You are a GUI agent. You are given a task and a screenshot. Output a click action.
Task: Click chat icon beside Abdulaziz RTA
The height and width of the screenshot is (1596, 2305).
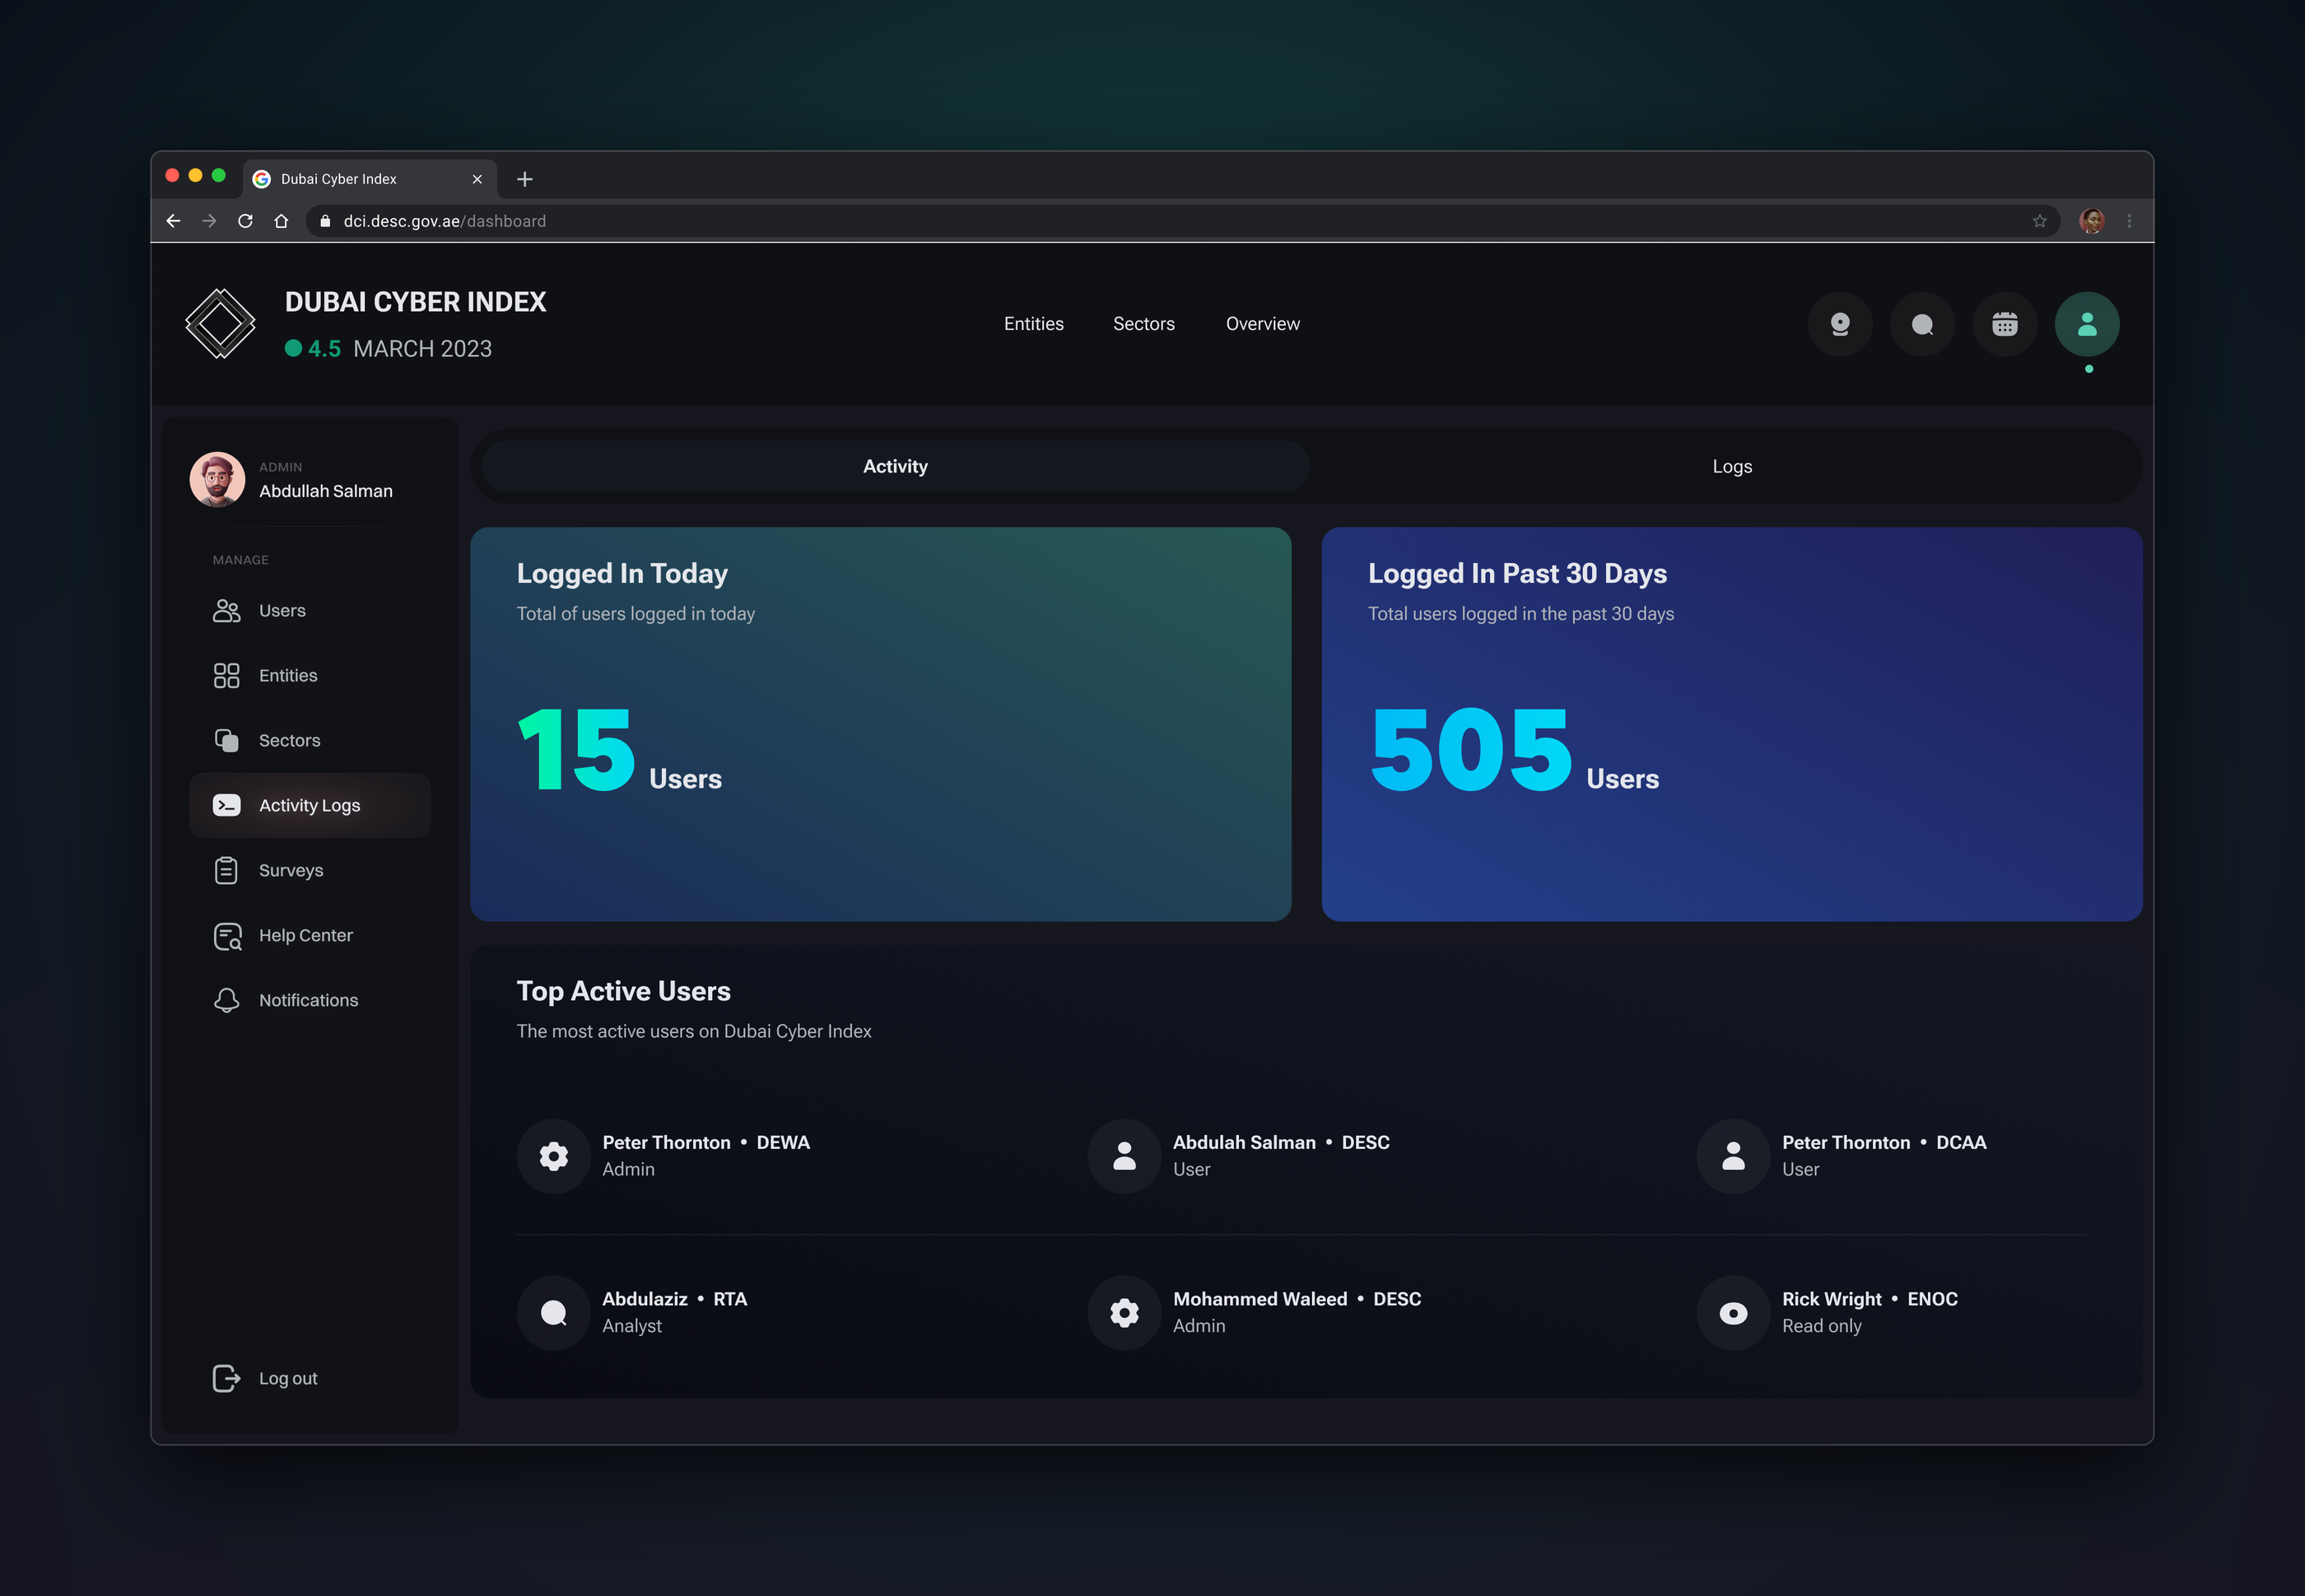(554, 1313)
